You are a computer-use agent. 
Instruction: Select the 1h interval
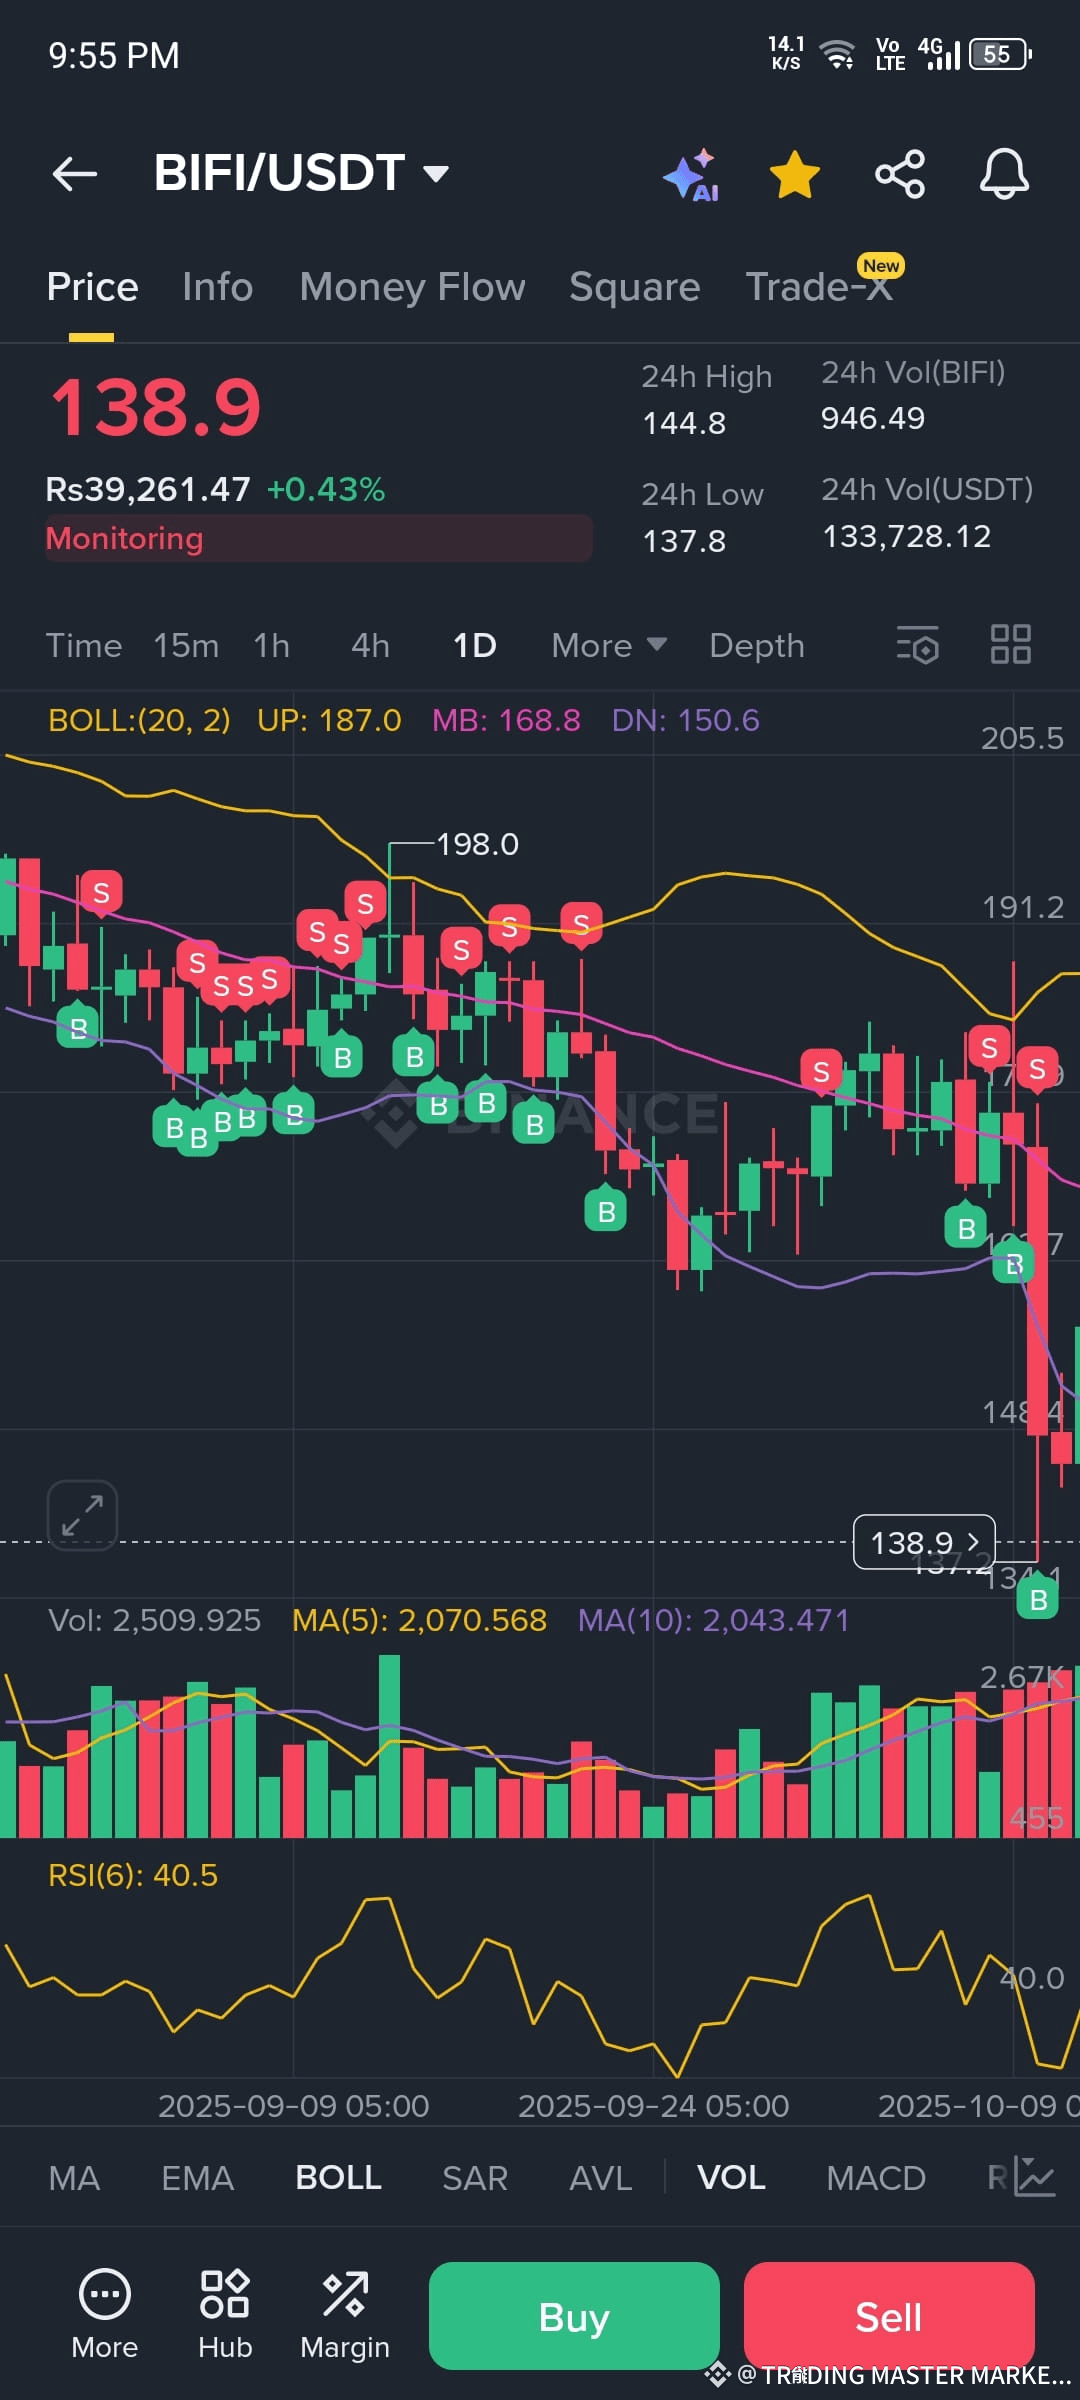click(x=271, y=646)
